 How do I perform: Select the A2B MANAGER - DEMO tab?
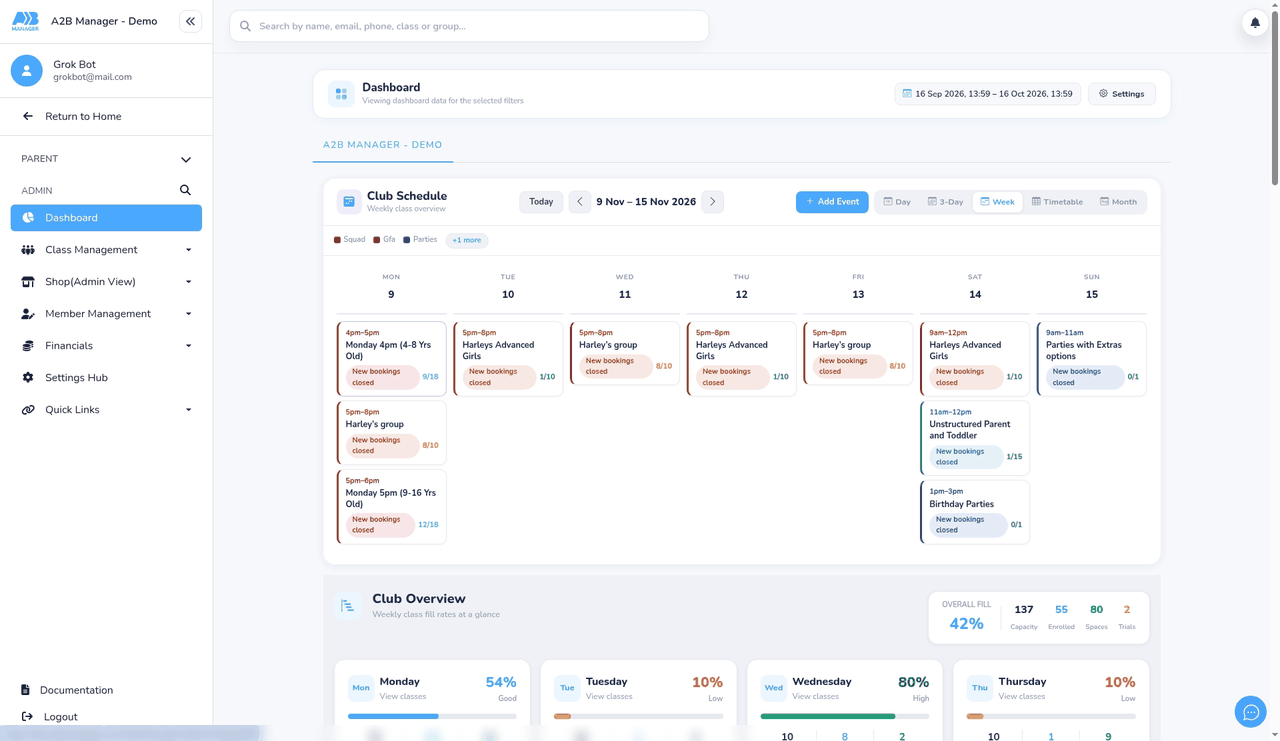382,145
